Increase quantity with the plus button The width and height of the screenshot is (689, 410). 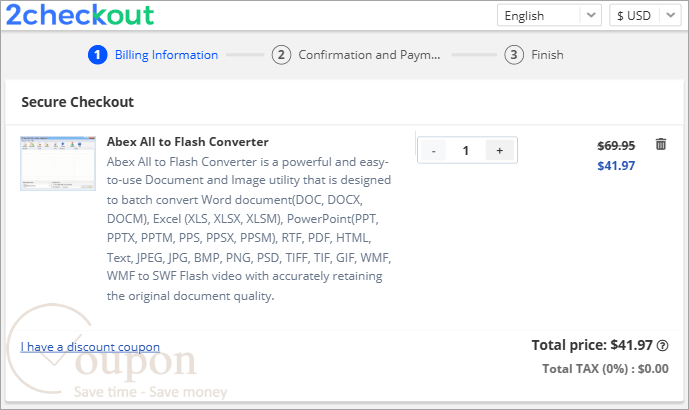pos(500,151)
